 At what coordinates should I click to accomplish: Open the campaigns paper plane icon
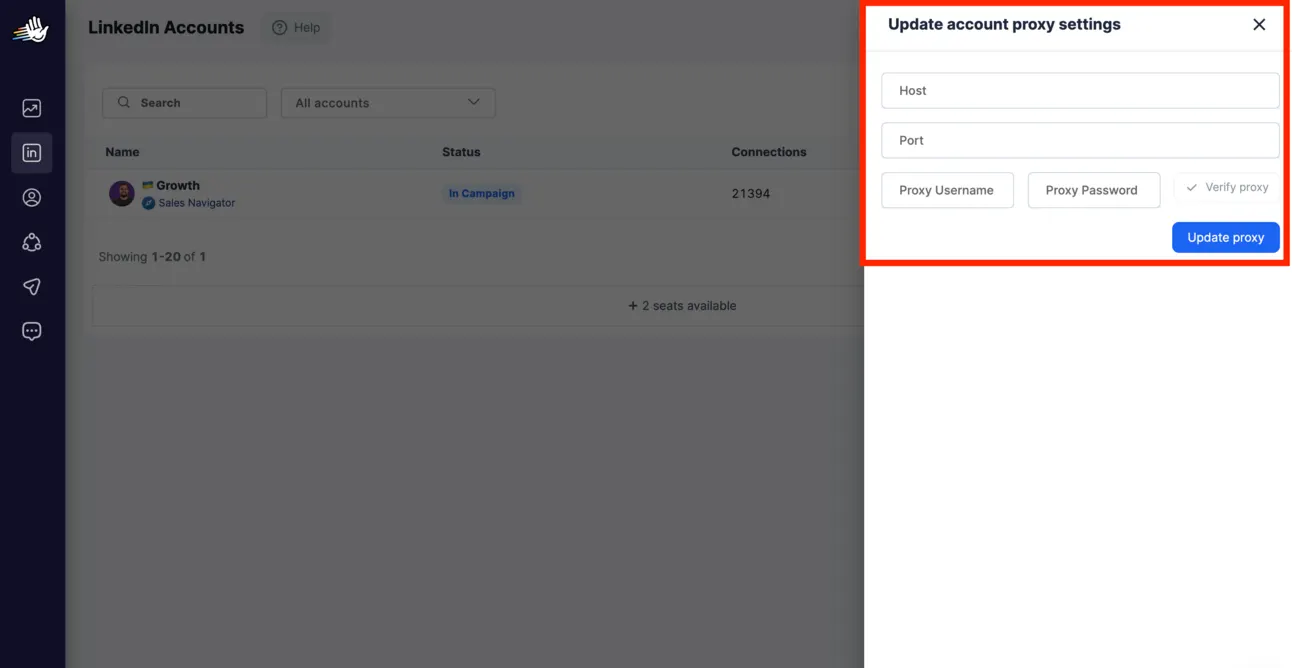pos(32,287)
